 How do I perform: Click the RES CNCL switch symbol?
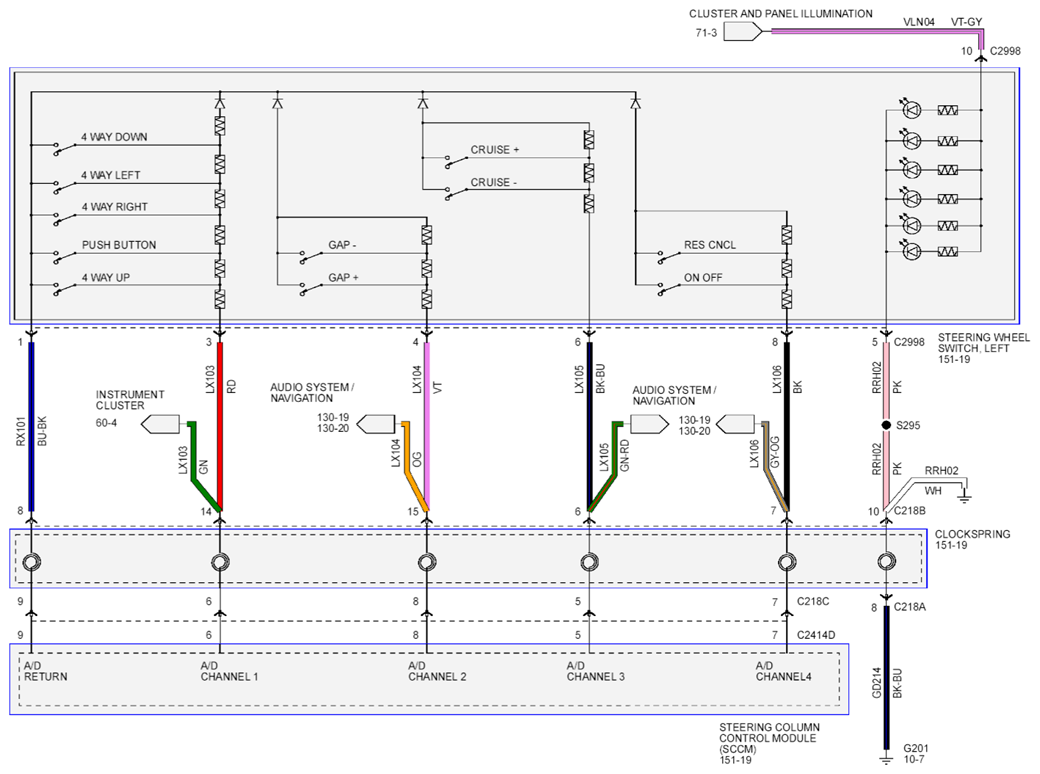click(x=669, y=257)
